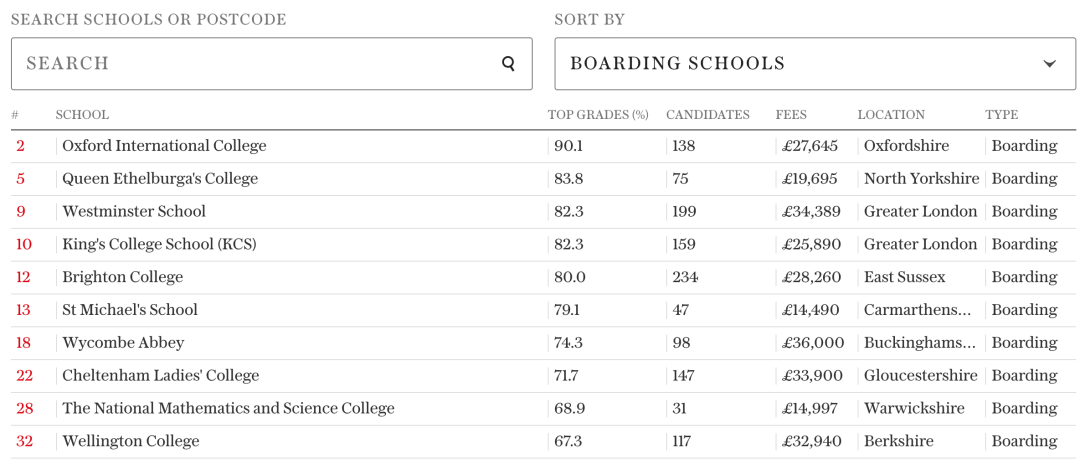The image size is (1080, 464).
Task: Open Oxford International College entry
Action: (164, 146)
